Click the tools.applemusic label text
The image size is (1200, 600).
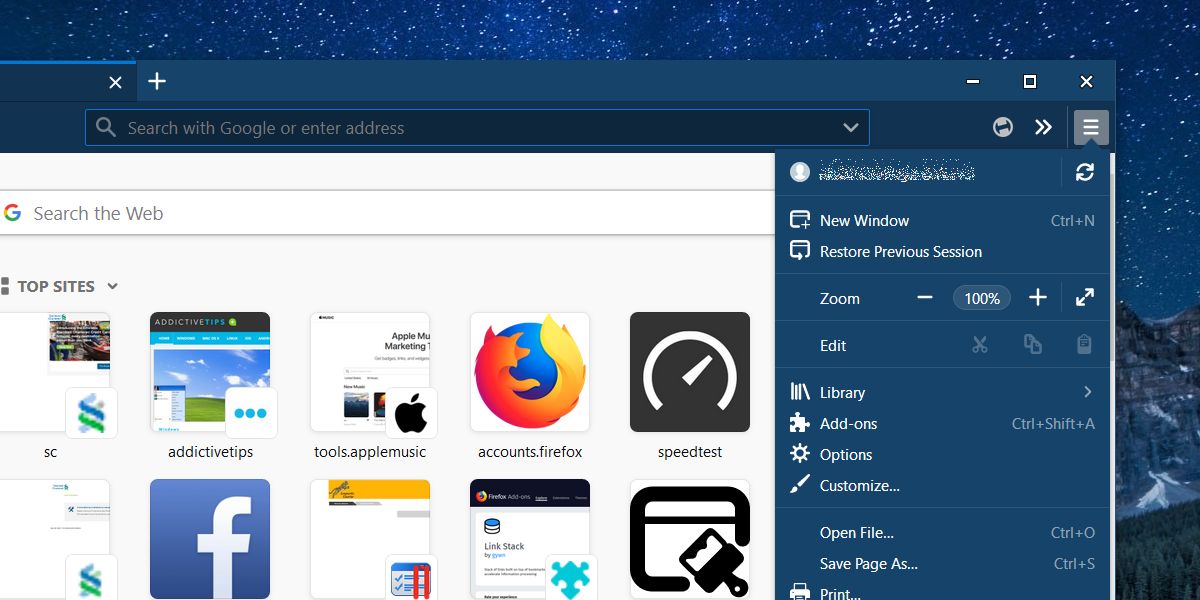tap(370, 452)
